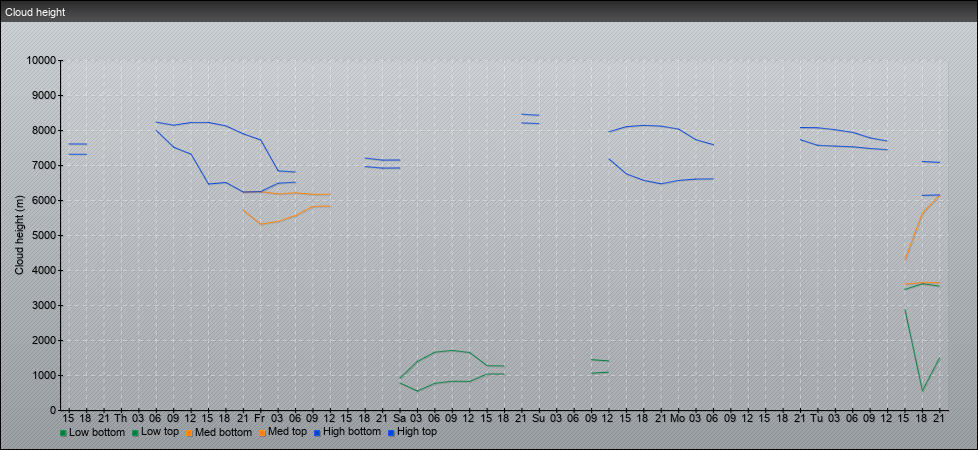This screenshot has height=450, width=978.
Task: Toggle the Med bottom legend series
Action: click(218, 432)
